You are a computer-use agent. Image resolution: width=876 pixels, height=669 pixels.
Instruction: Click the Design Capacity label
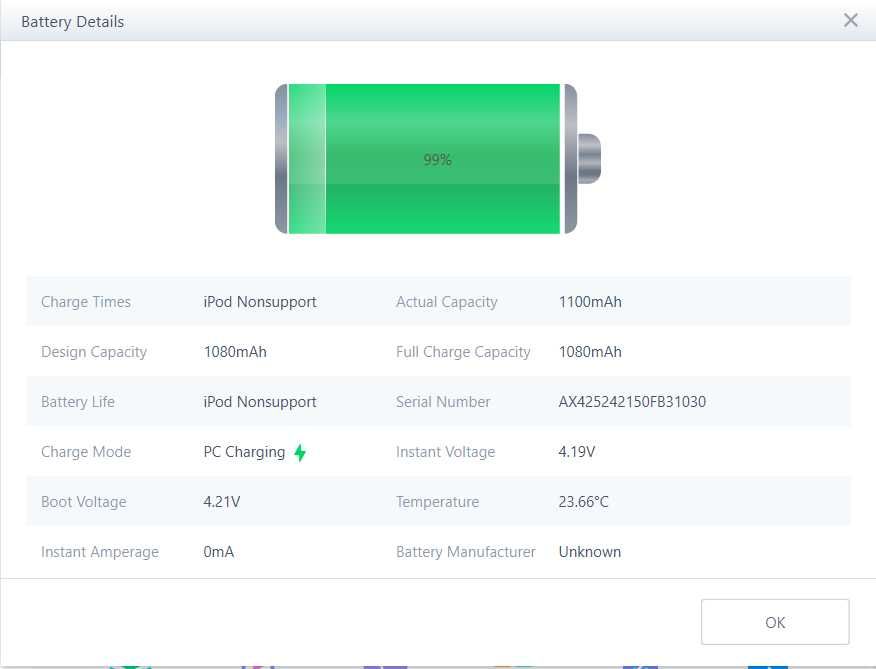[94, 352]
